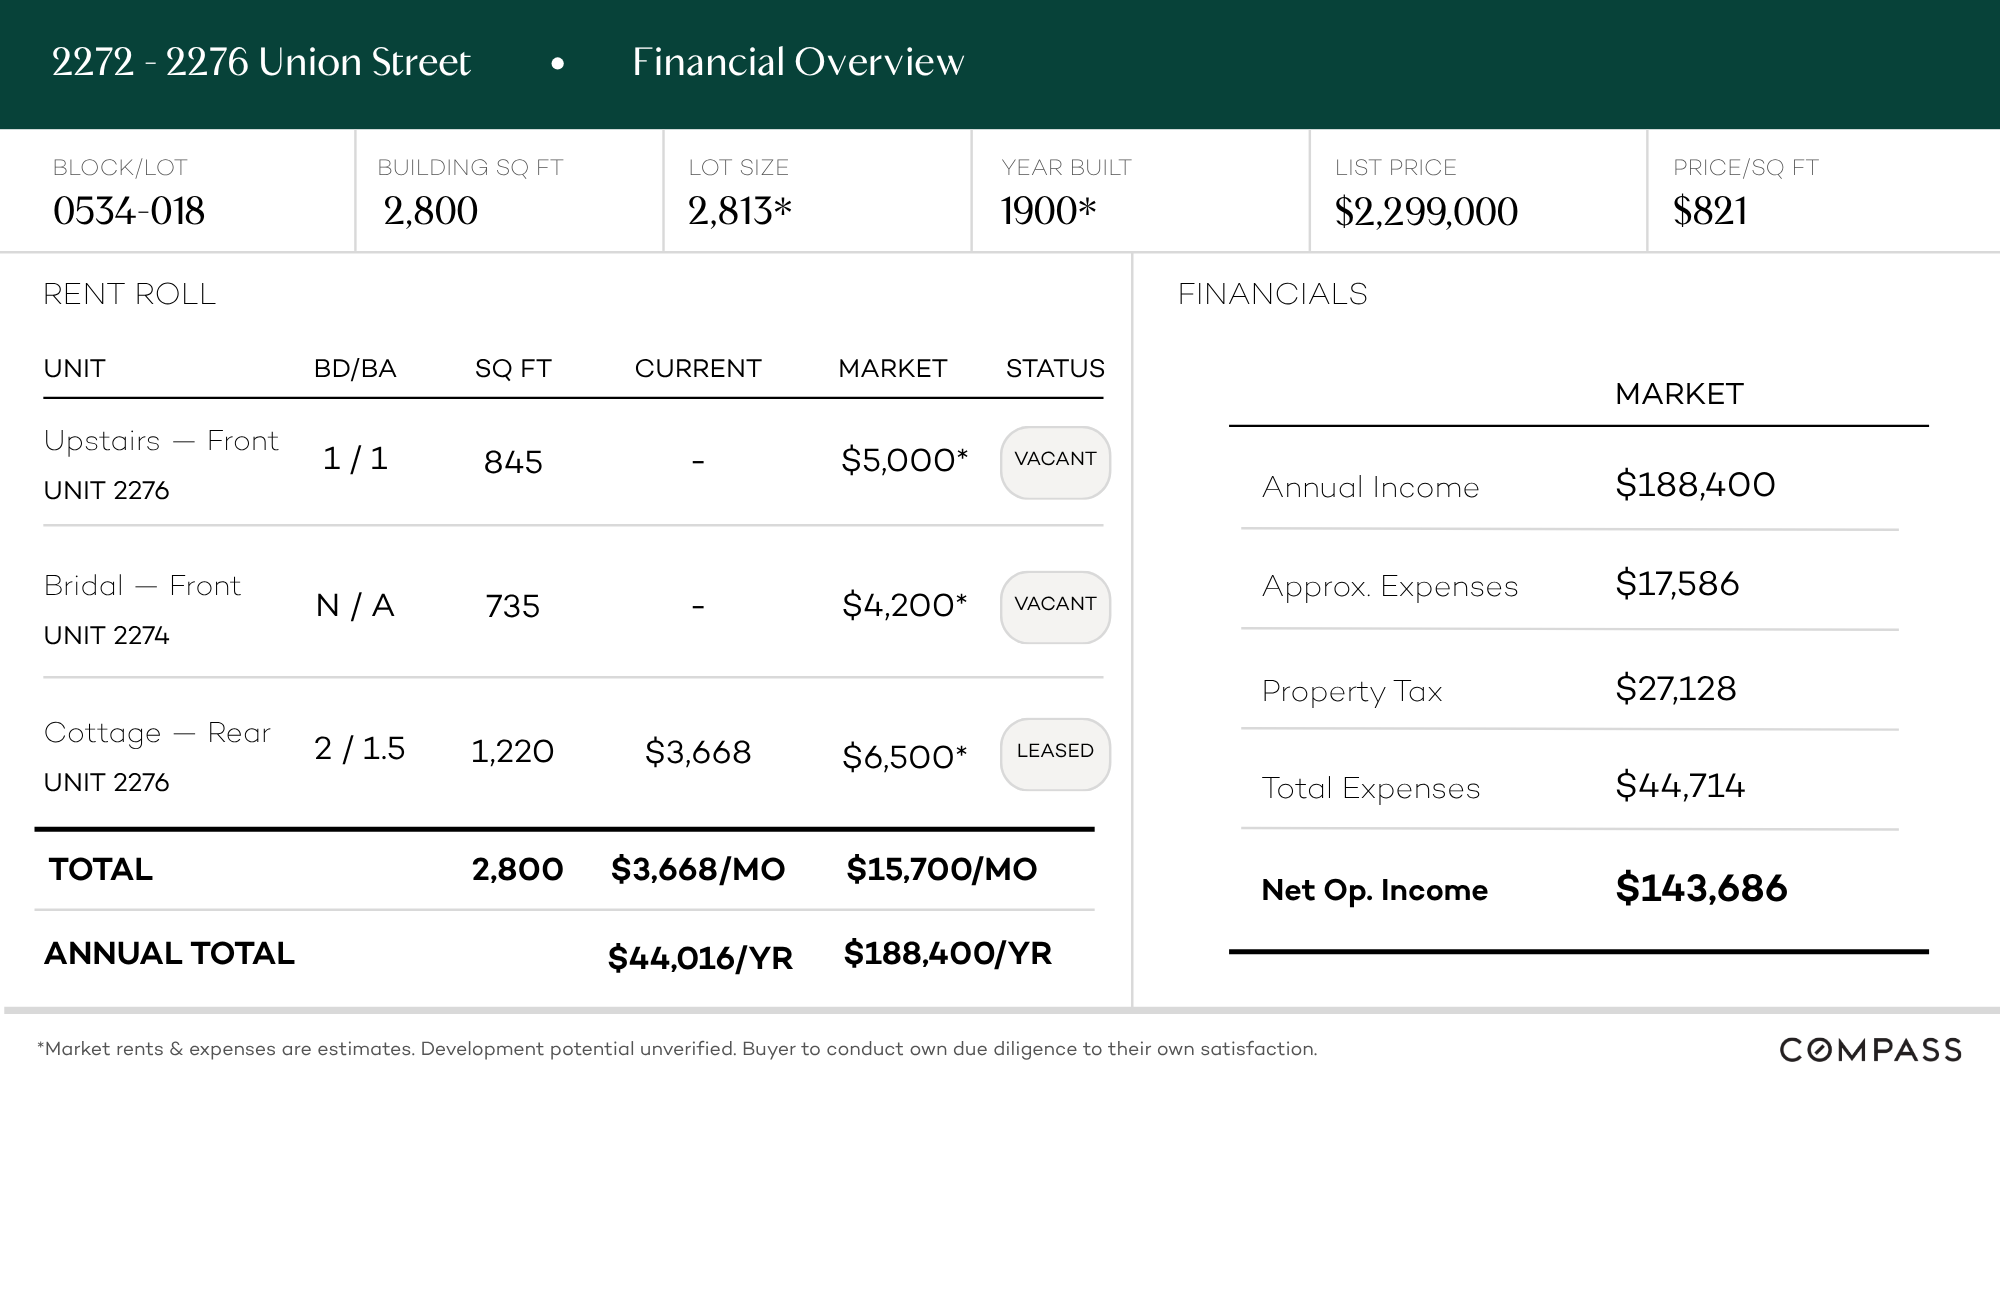This screenshot has width=2000, height=1294.
Task: Click the ANNUAL TOTAL row label
Action: [x=169, y=954]
